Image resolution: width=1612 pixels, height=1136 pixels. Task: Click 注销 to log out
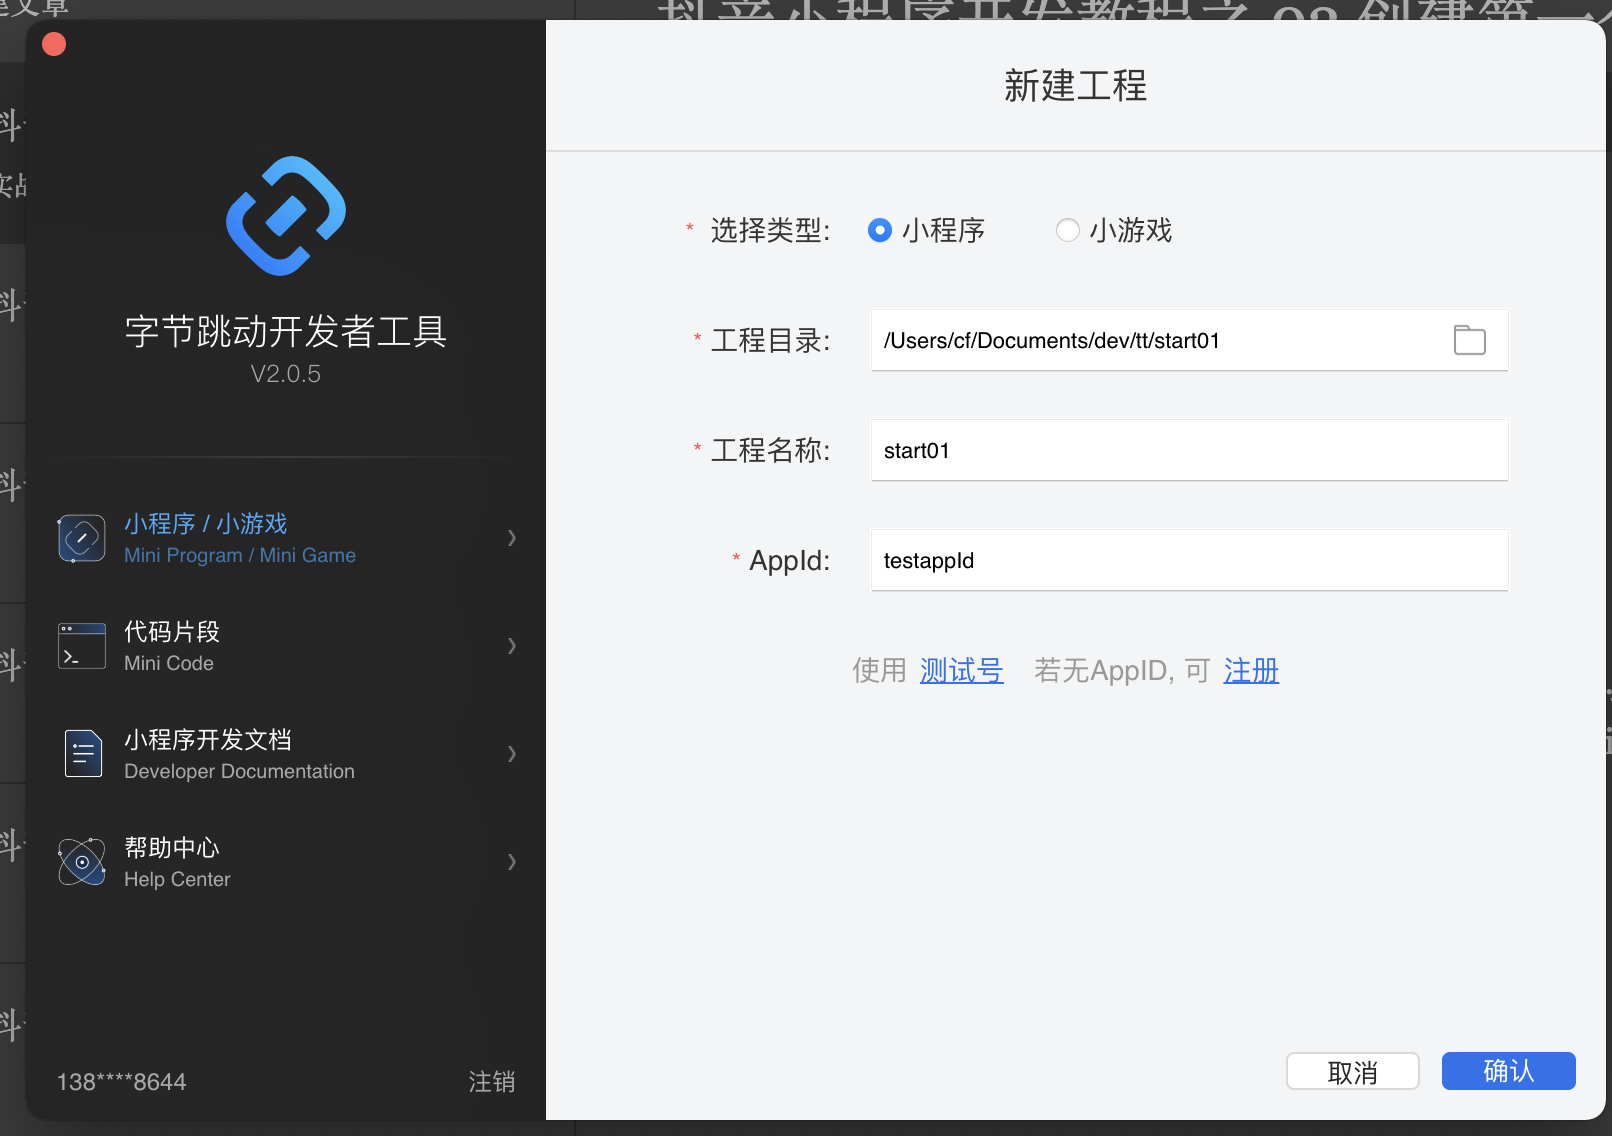coord(492,1082)
